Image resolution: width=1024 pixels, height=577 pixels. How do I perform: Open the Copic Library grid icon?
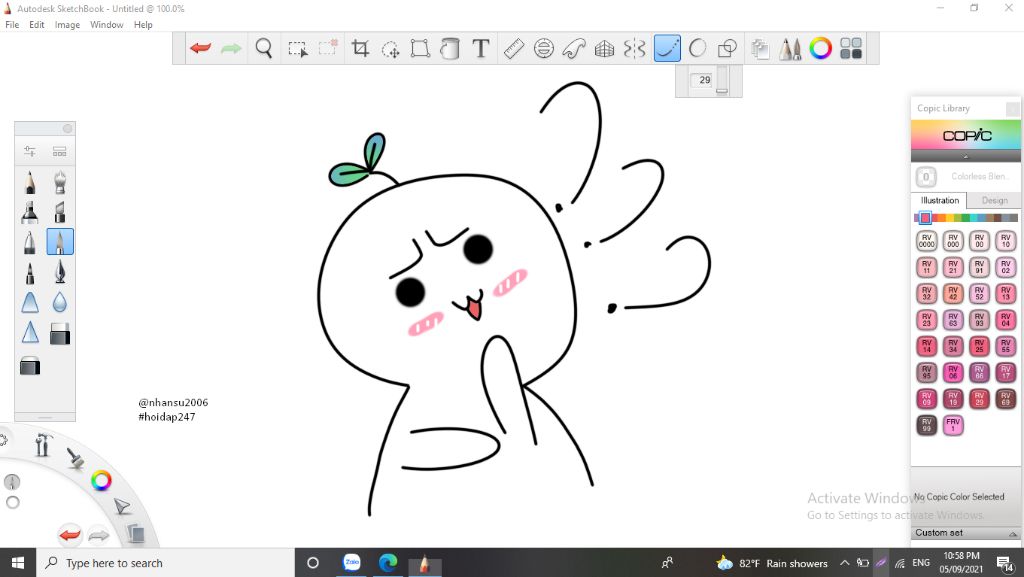coord(850,48)
